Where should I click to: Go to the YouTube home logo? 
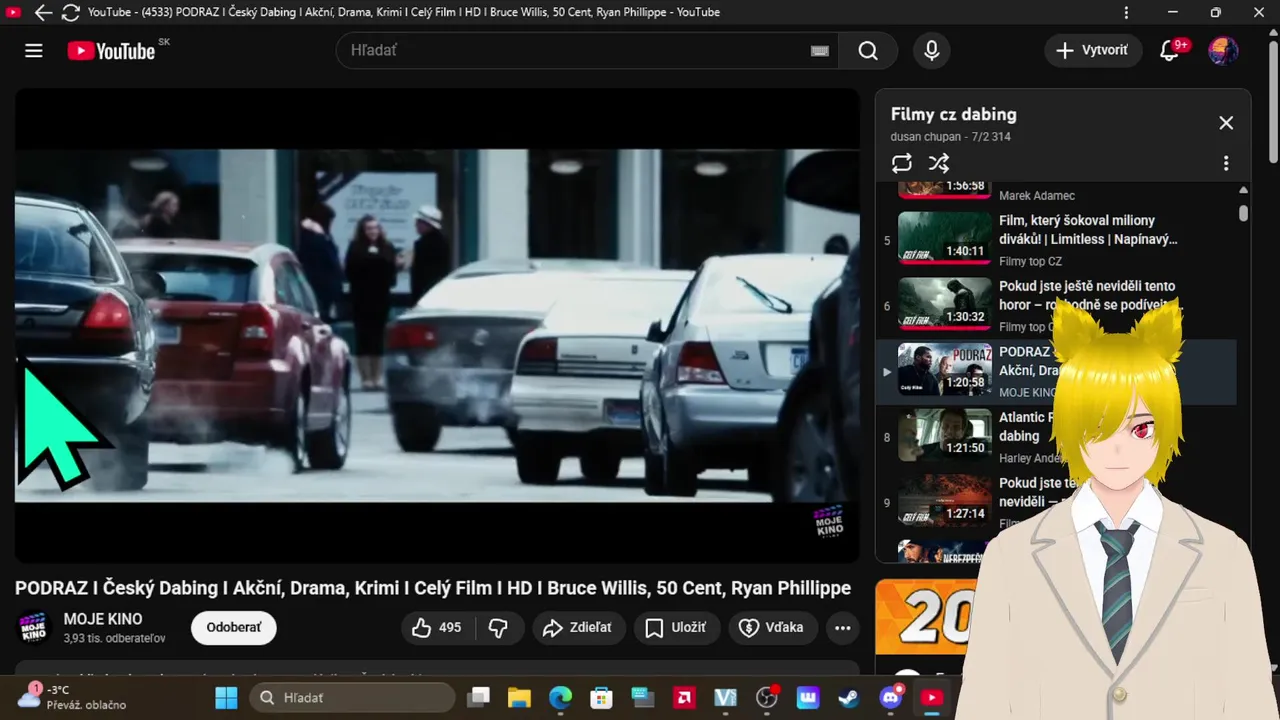coord(111,51)
